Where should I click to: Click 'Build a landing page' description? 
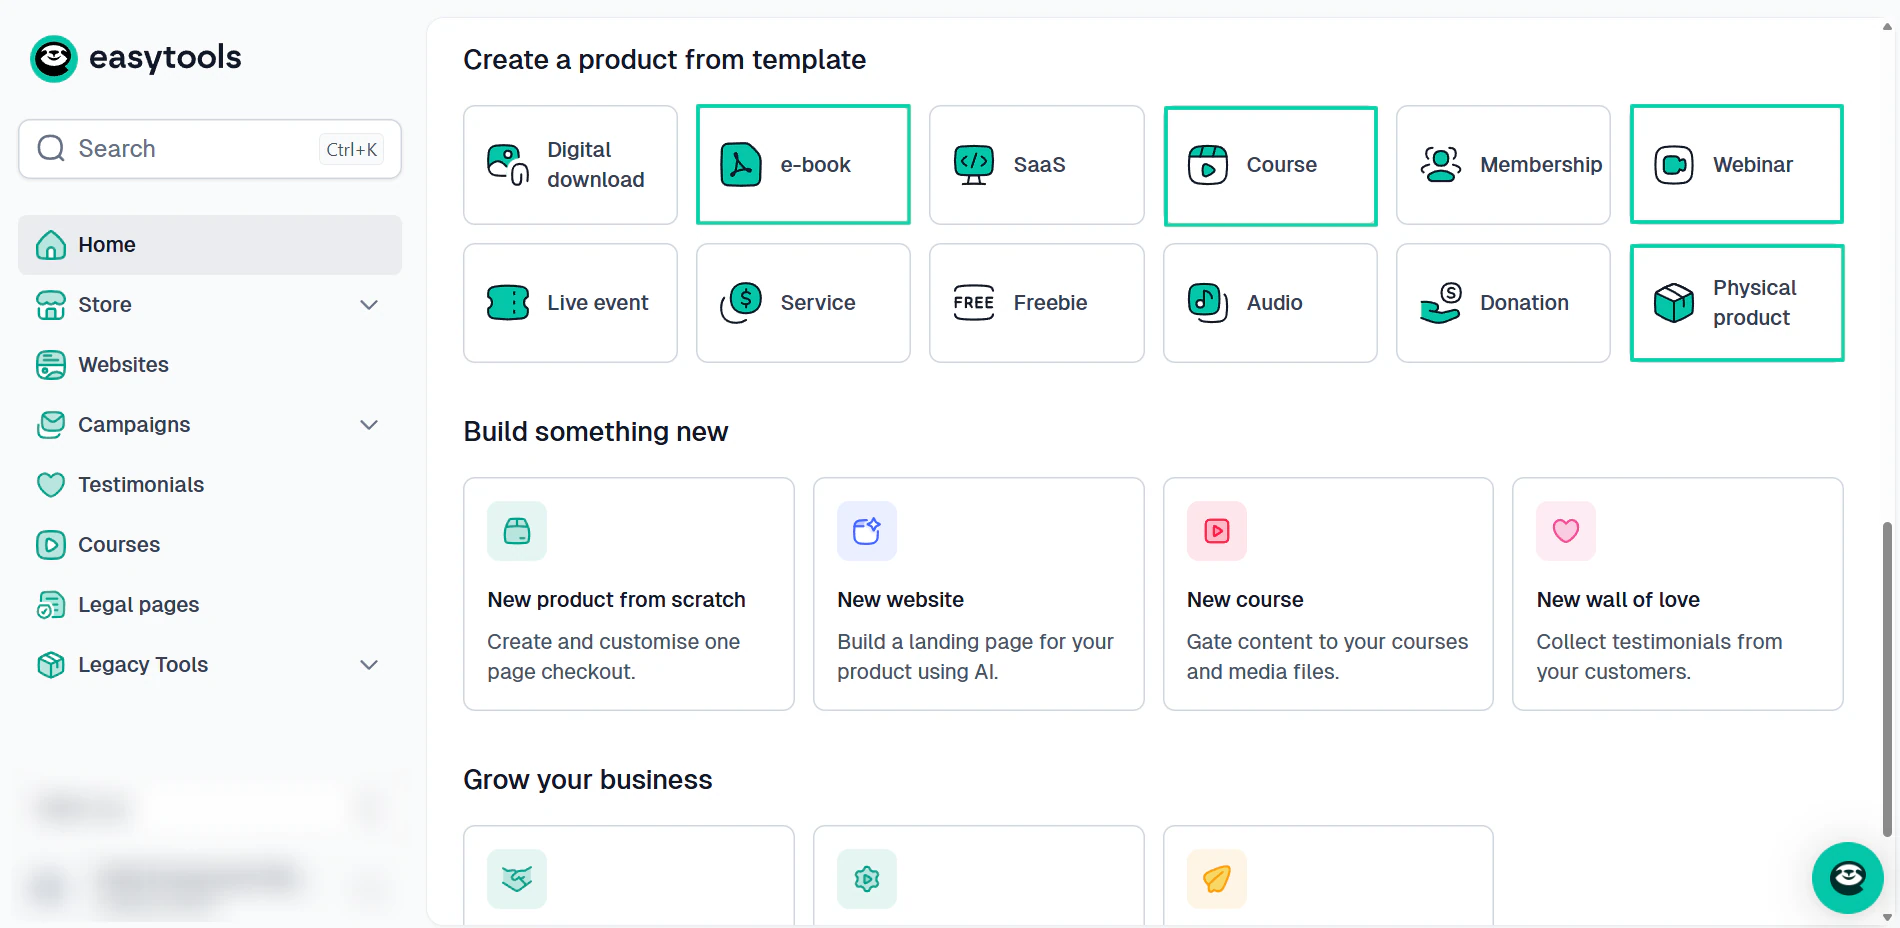975,657
